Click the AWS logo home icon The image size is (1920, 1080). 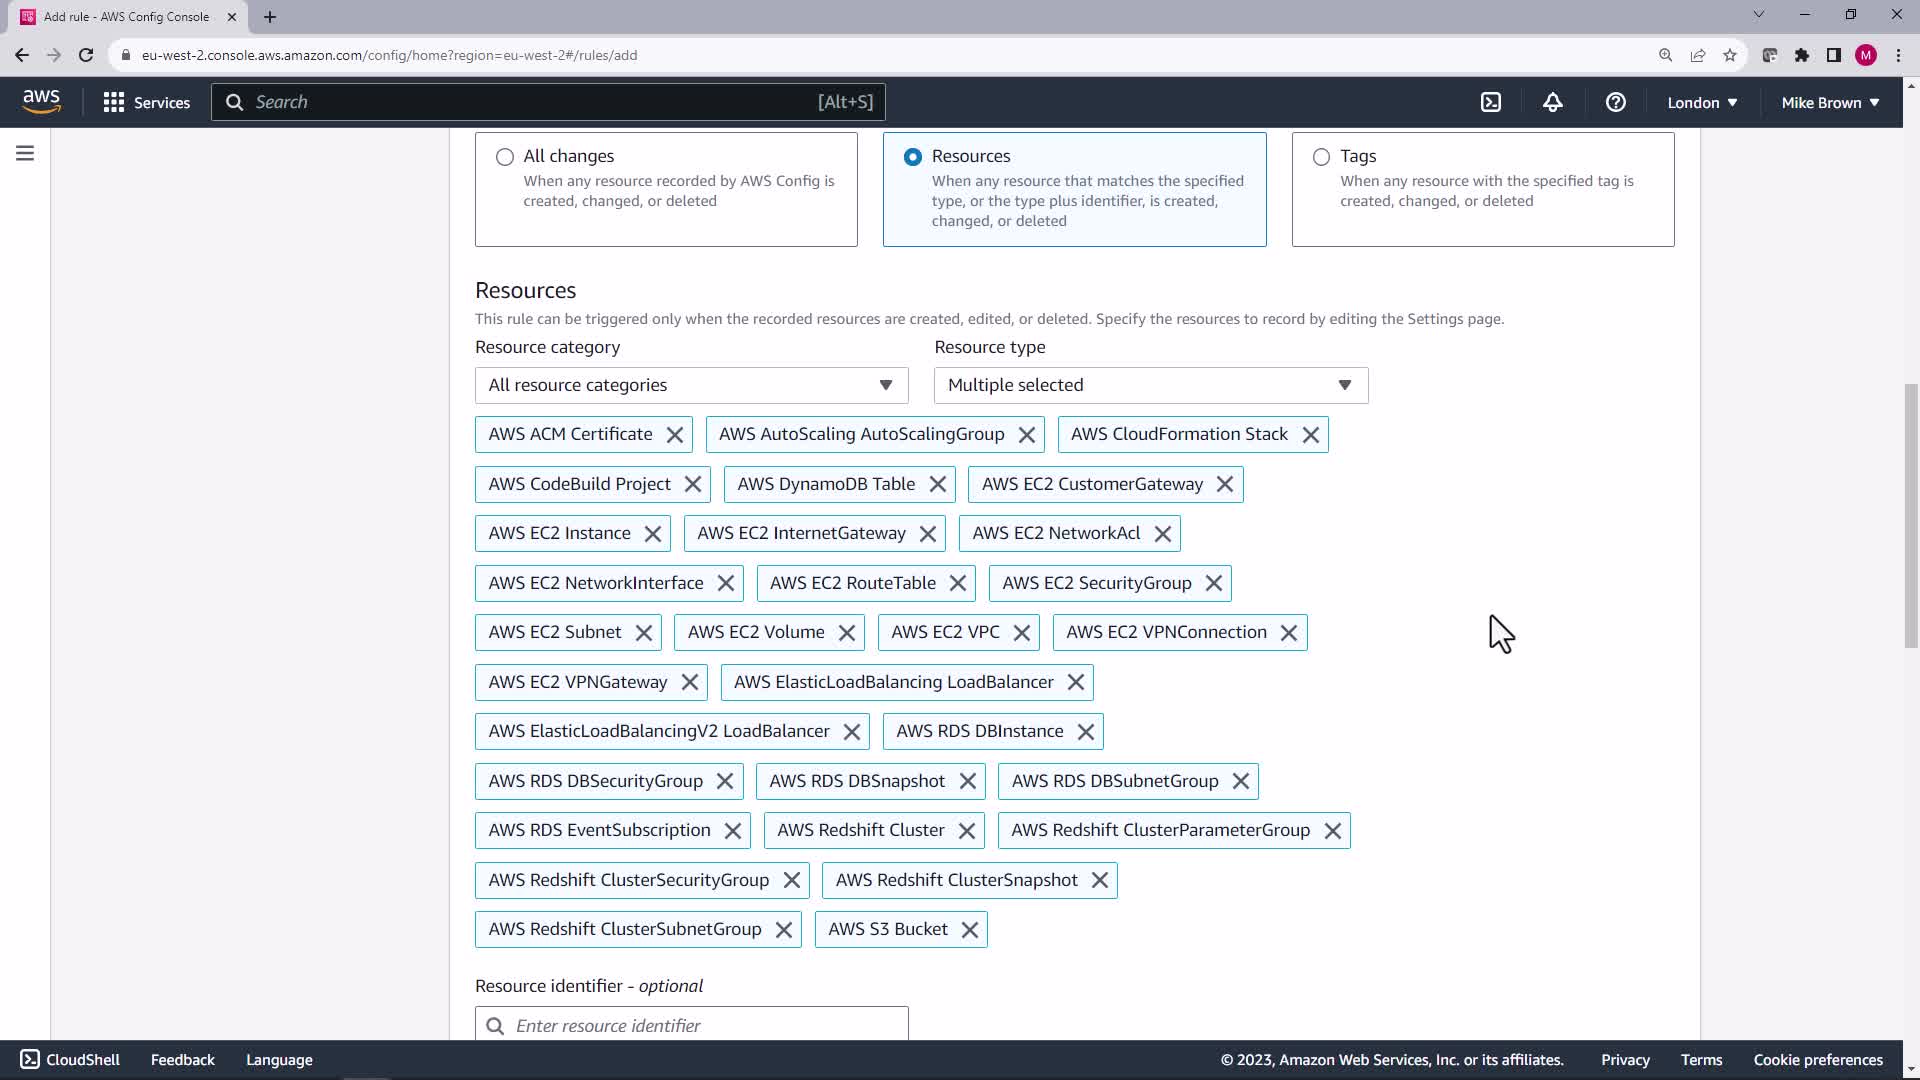point(41,102)
